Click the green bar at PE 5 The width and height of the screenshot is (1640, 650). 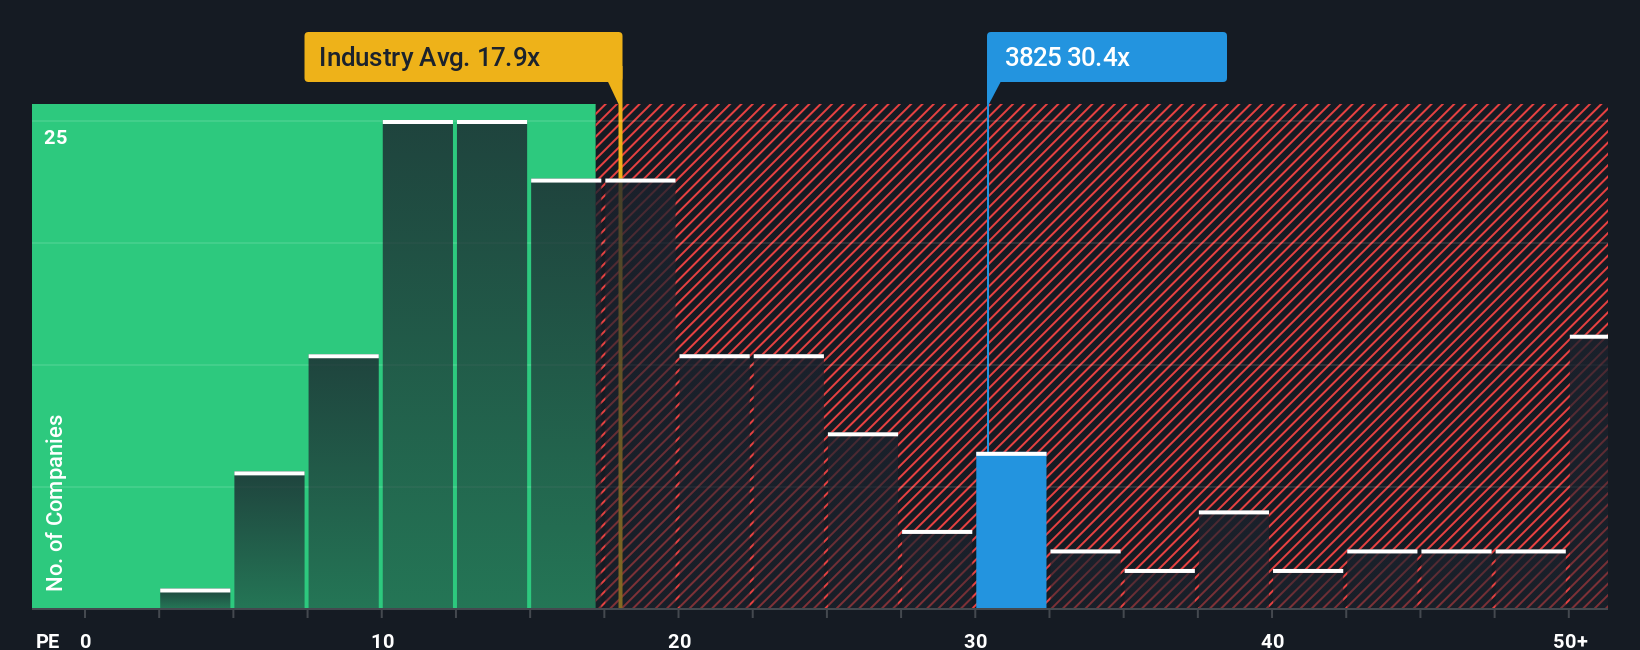(269, 540)
